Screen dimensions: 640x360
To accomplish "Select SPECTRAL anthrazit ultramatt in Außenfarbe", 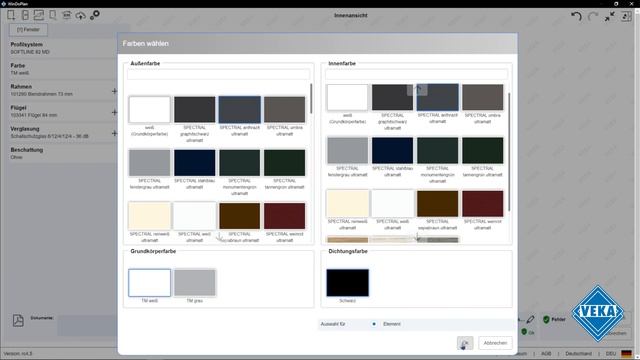I will [240, 109].
